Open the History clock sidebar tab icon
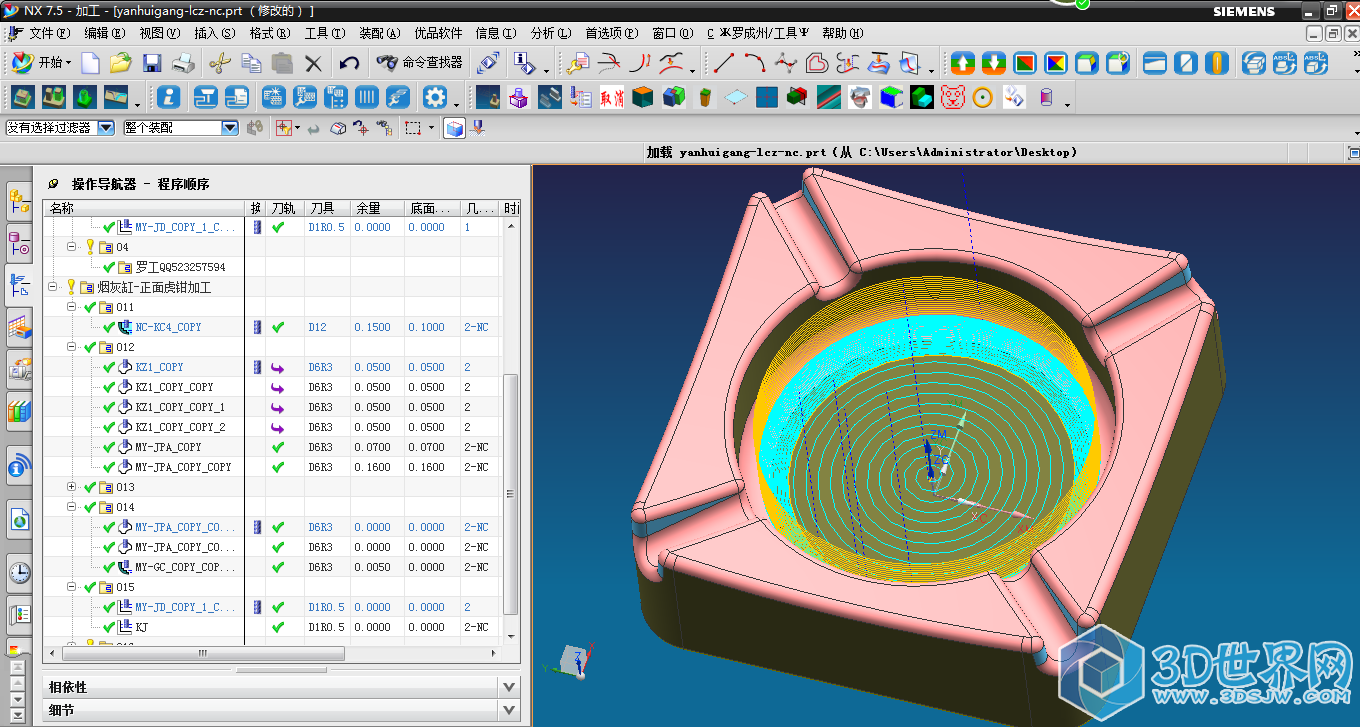 19,572
